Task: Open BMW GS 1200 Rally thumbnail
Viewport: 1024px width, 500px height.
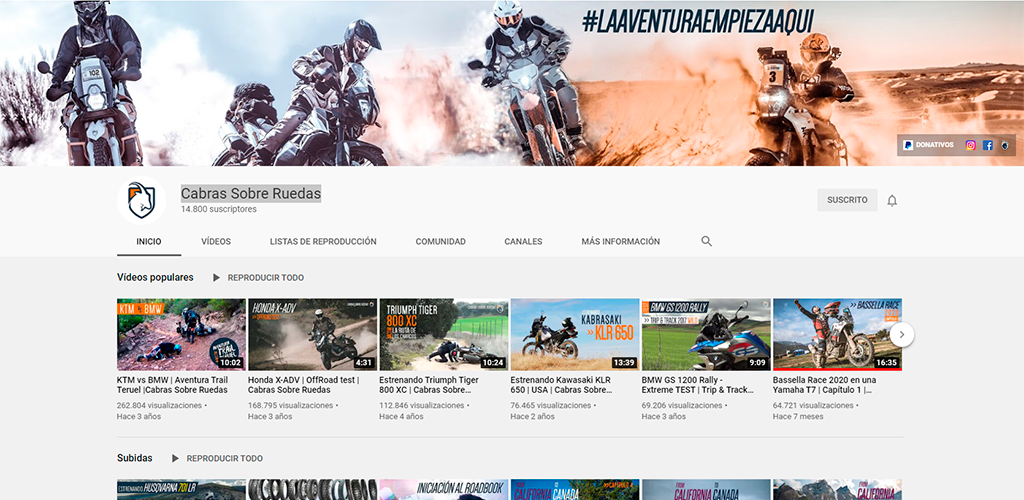Action: (706, 335)
